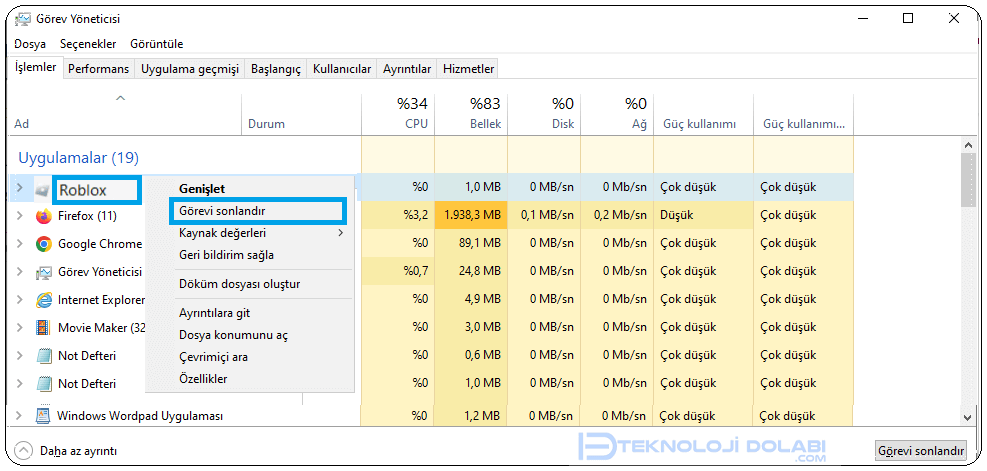Viewport: 987px width, 471px height.
Task: Click the Windows Wordpad Uygulaması icon
Action: pos(43,416)
